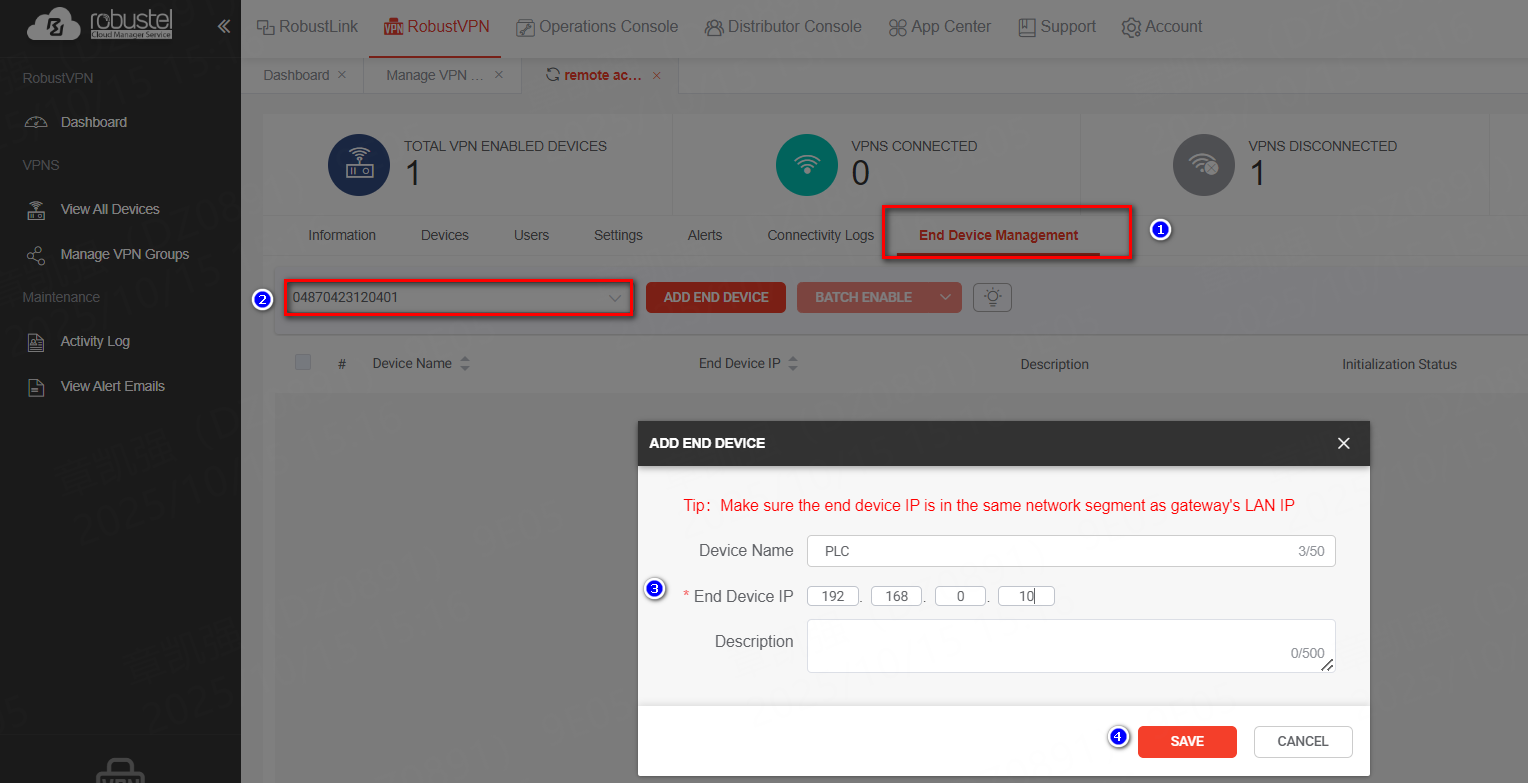The height and width of the screenshot is (783, 1528).
Task: Expand the 04870423120401 device dropdown
Action: click(614, 298)
